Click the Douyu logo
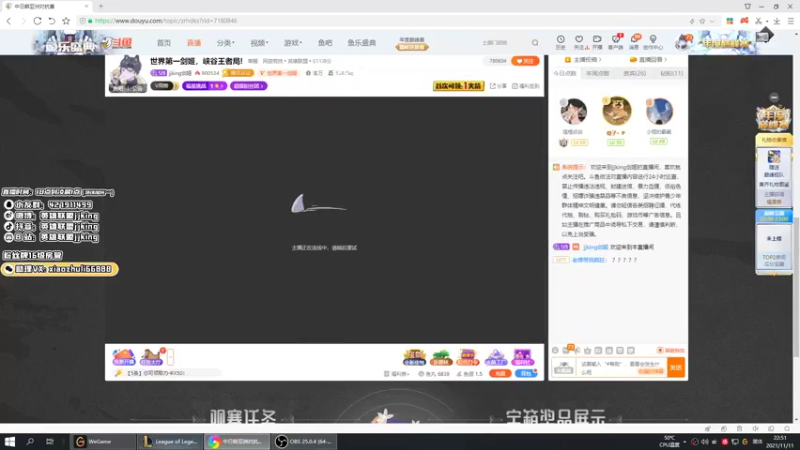This screenshot has width=800, height=450. 117,43
